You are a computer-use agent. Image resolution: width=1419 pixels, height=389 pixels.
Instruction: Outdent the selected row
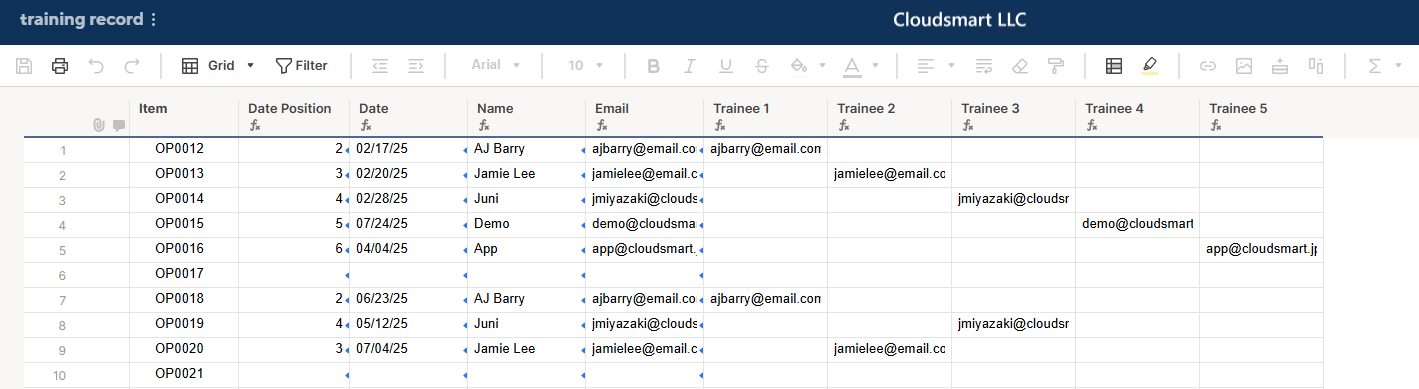point(380,66)
